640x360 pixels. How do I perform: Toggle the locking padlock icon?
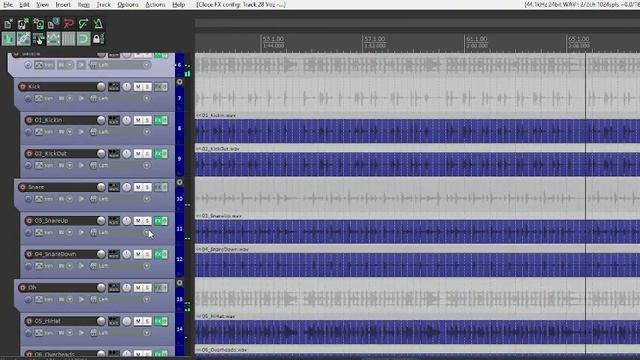pyautogui.click(x=98, y=39)
